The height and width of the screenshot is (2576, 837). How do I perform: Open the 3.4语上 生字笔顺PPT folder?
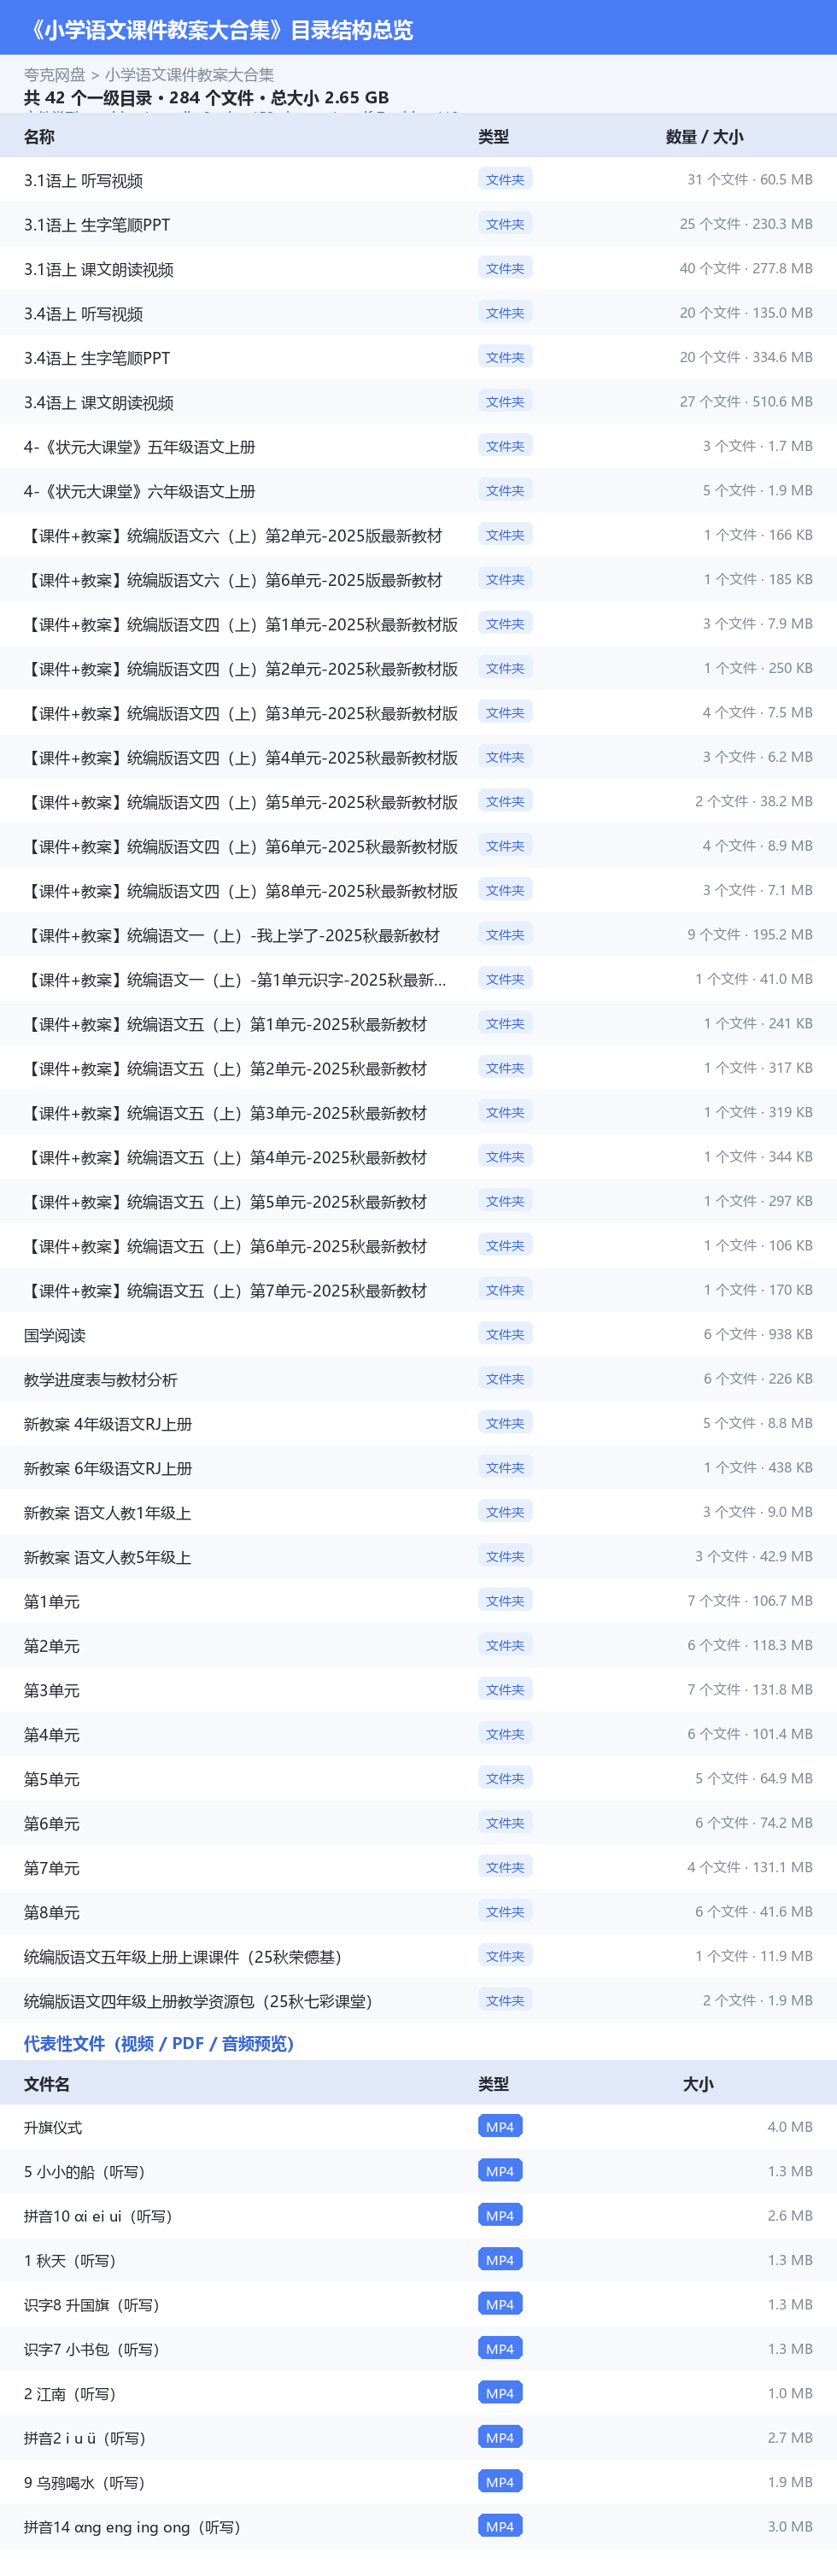pyautogui.click(x=418, y=357)
